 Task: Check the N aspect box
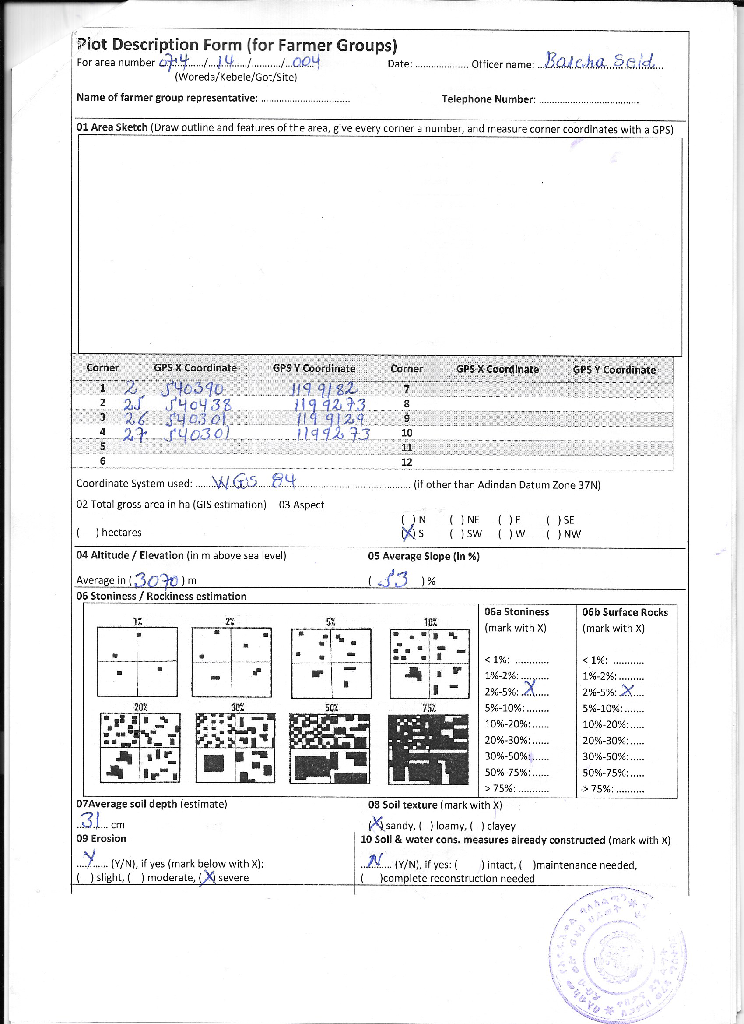pos(408,520)
